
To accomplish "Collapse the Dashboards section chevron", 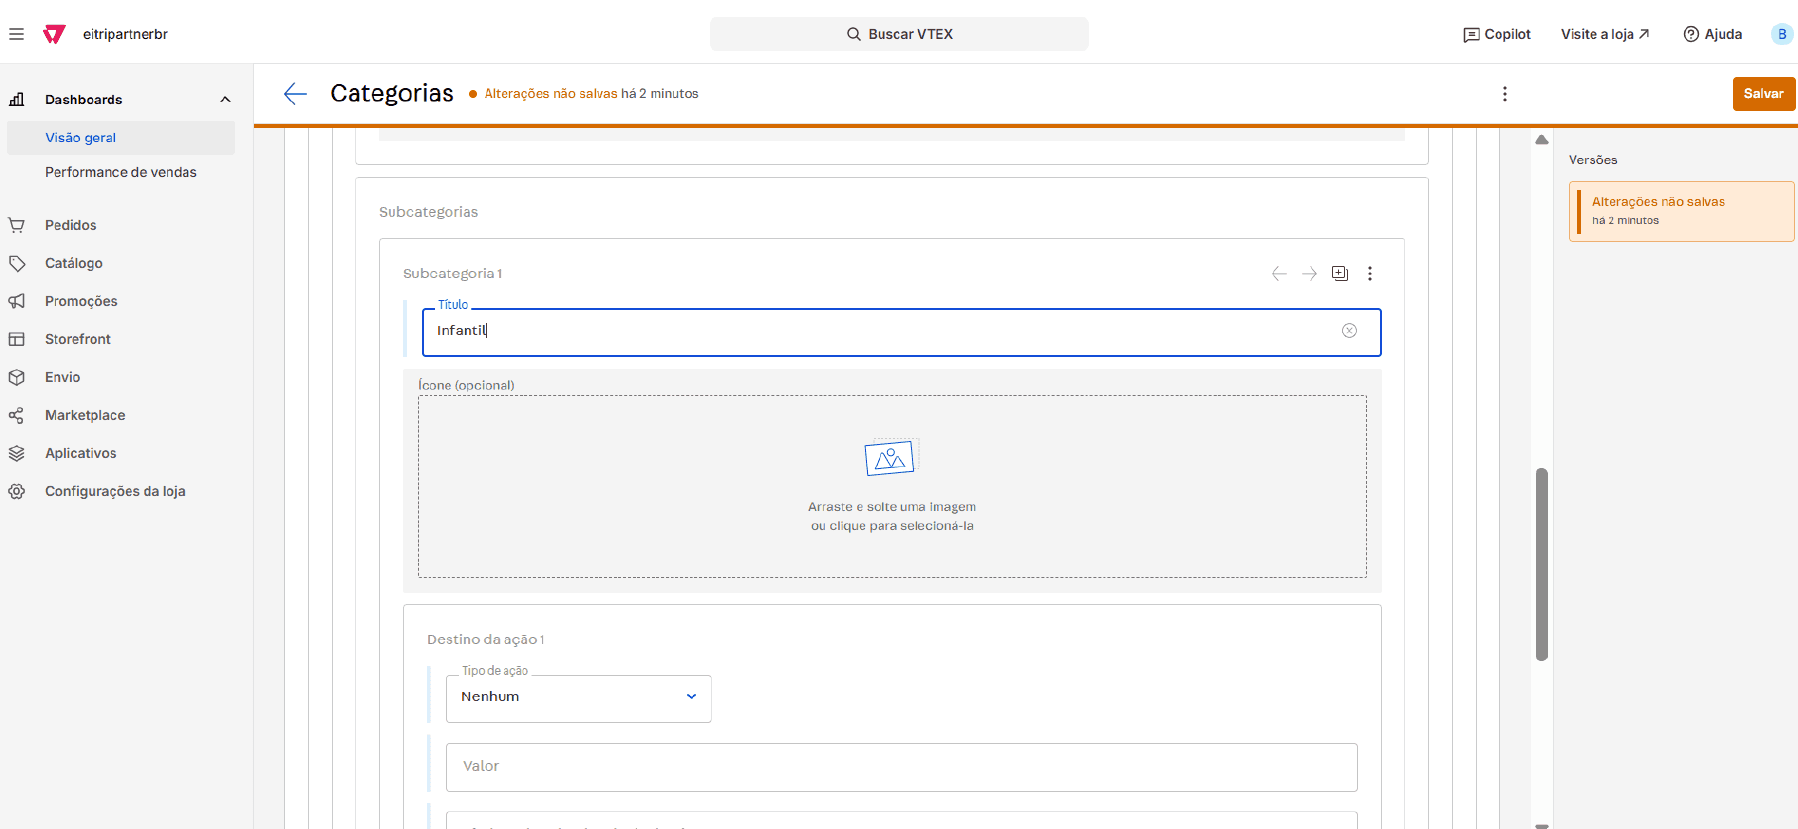I will 225,99.
